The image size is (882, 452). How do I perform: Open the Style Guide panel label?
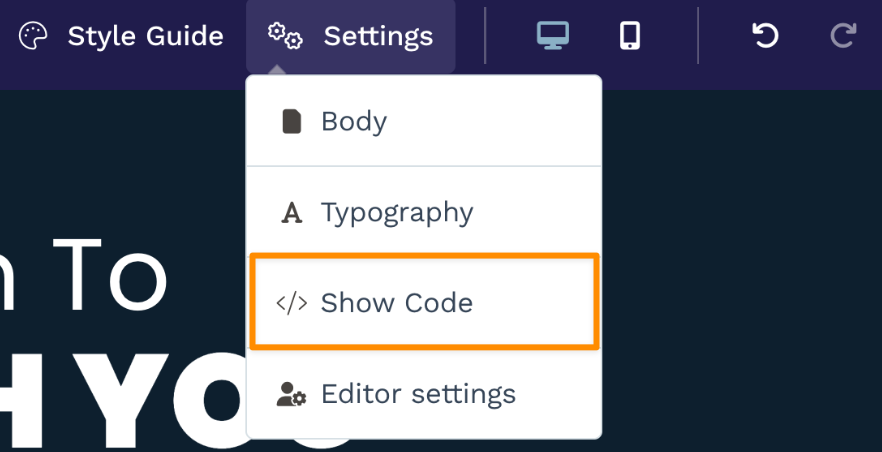pyautogui.click(x=145, y=37)
